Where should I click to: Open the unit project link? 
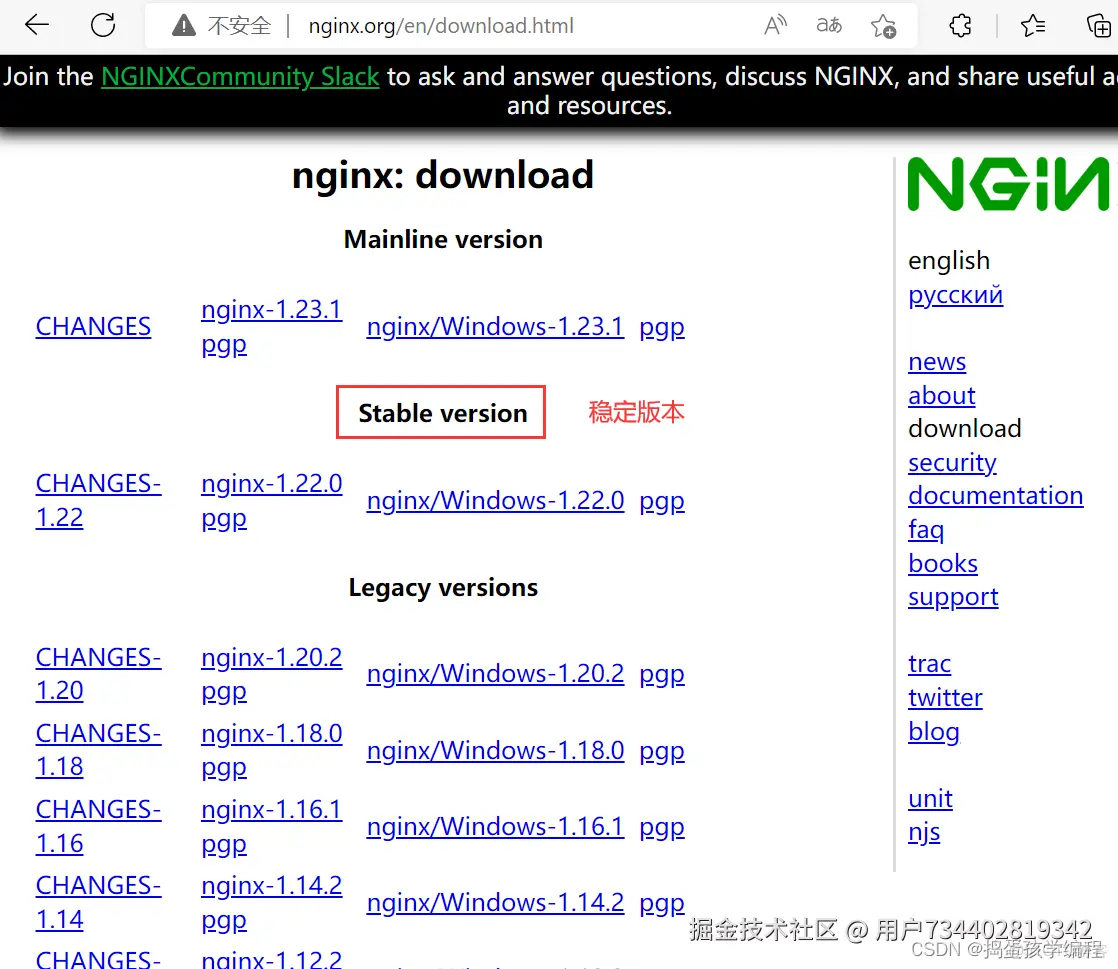tap(930, 799)
